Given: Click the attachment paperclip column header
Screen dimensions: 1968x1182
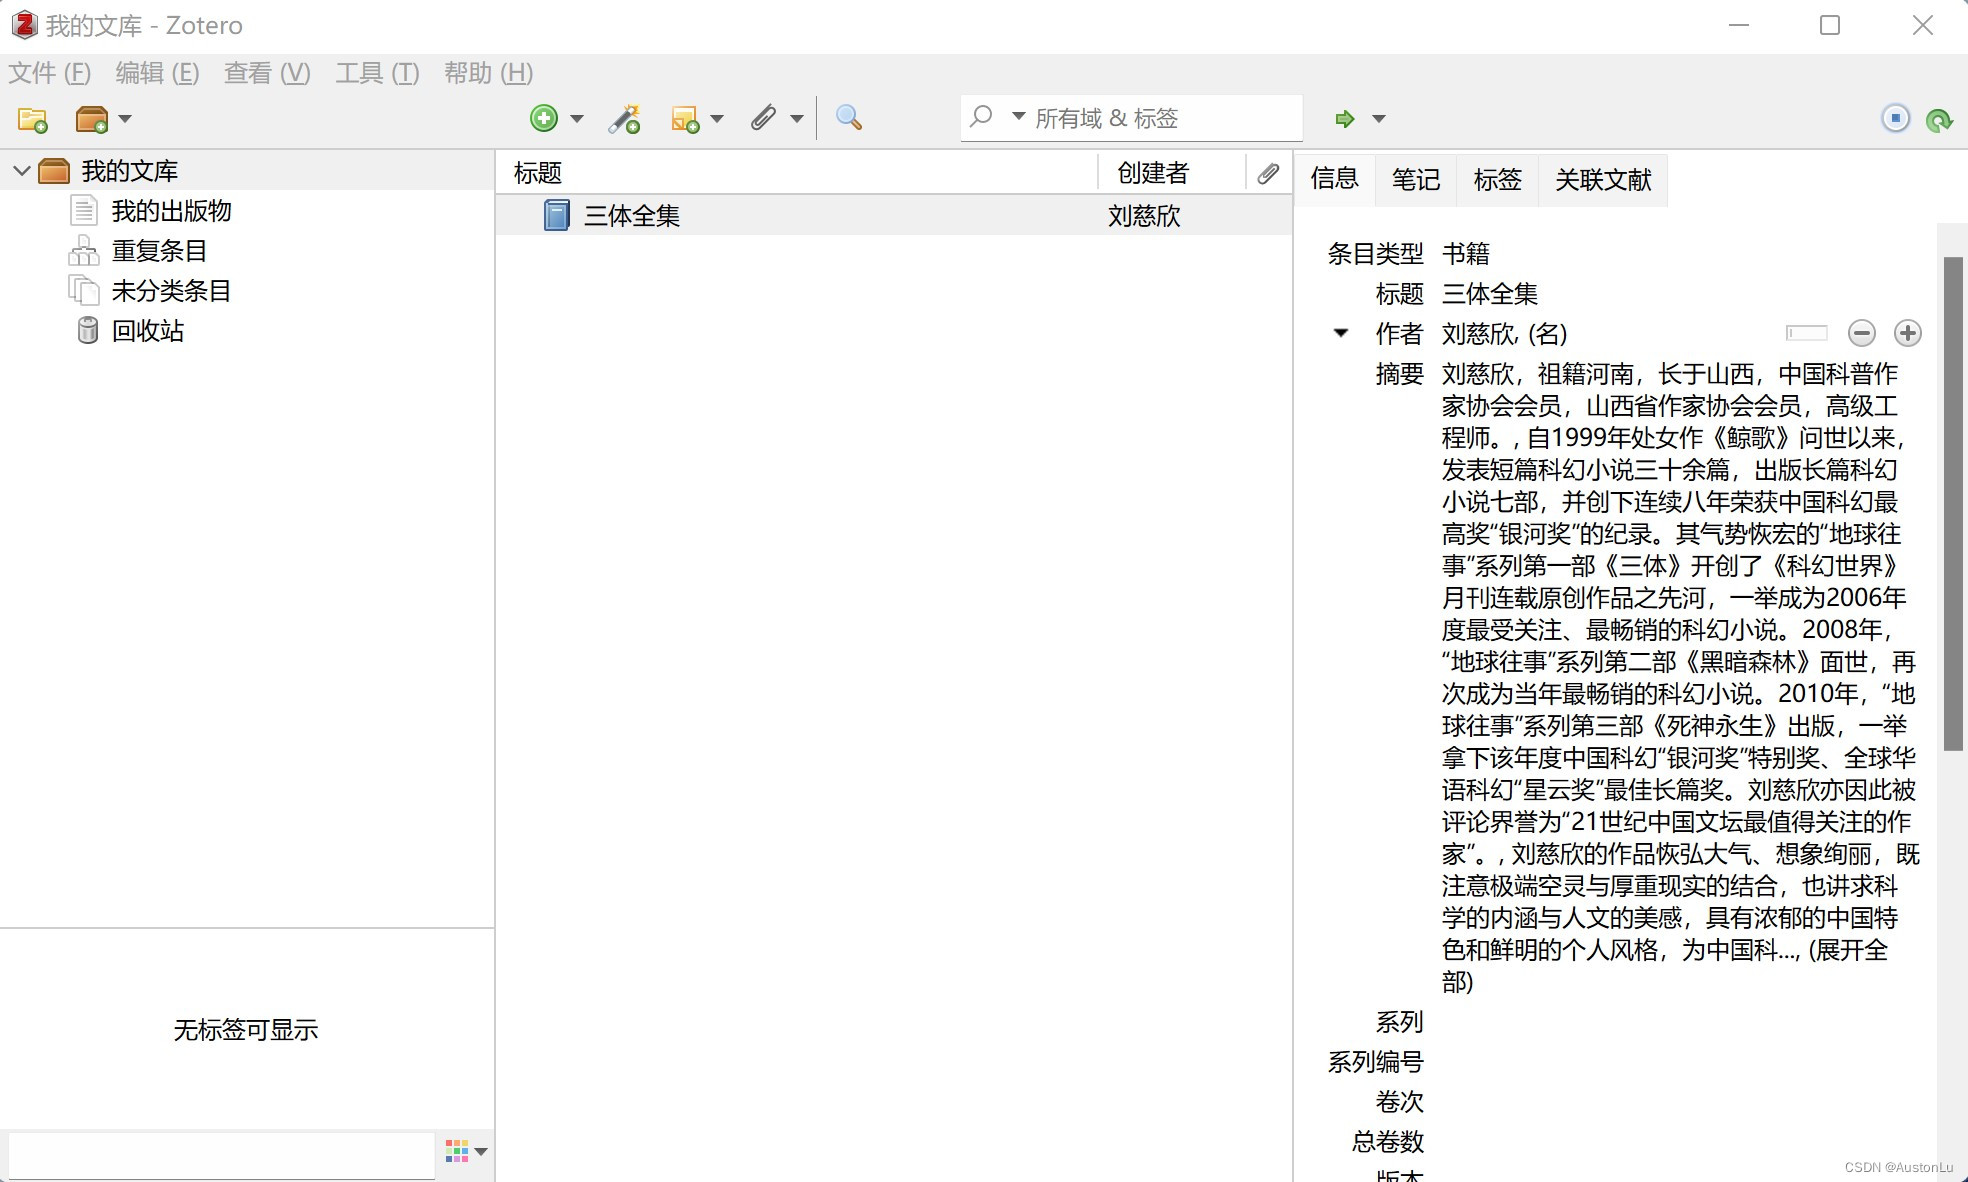Looking at the screenshot, I should pyautogui.click(x=1268, y=173).
